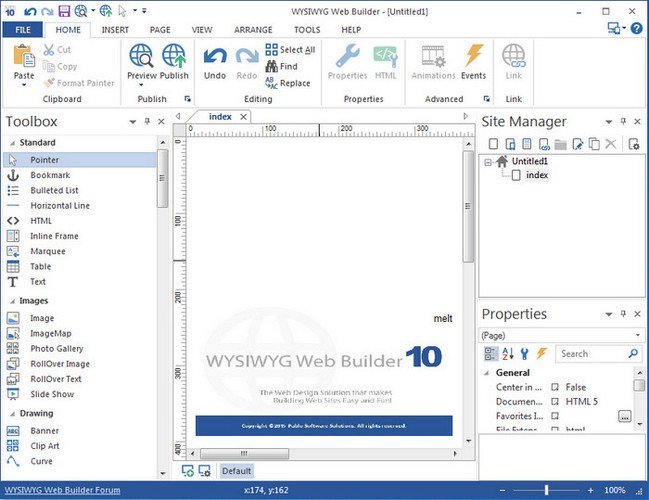Click the zoom slider handle in status bar
The image size is (649, 500).
546,490
